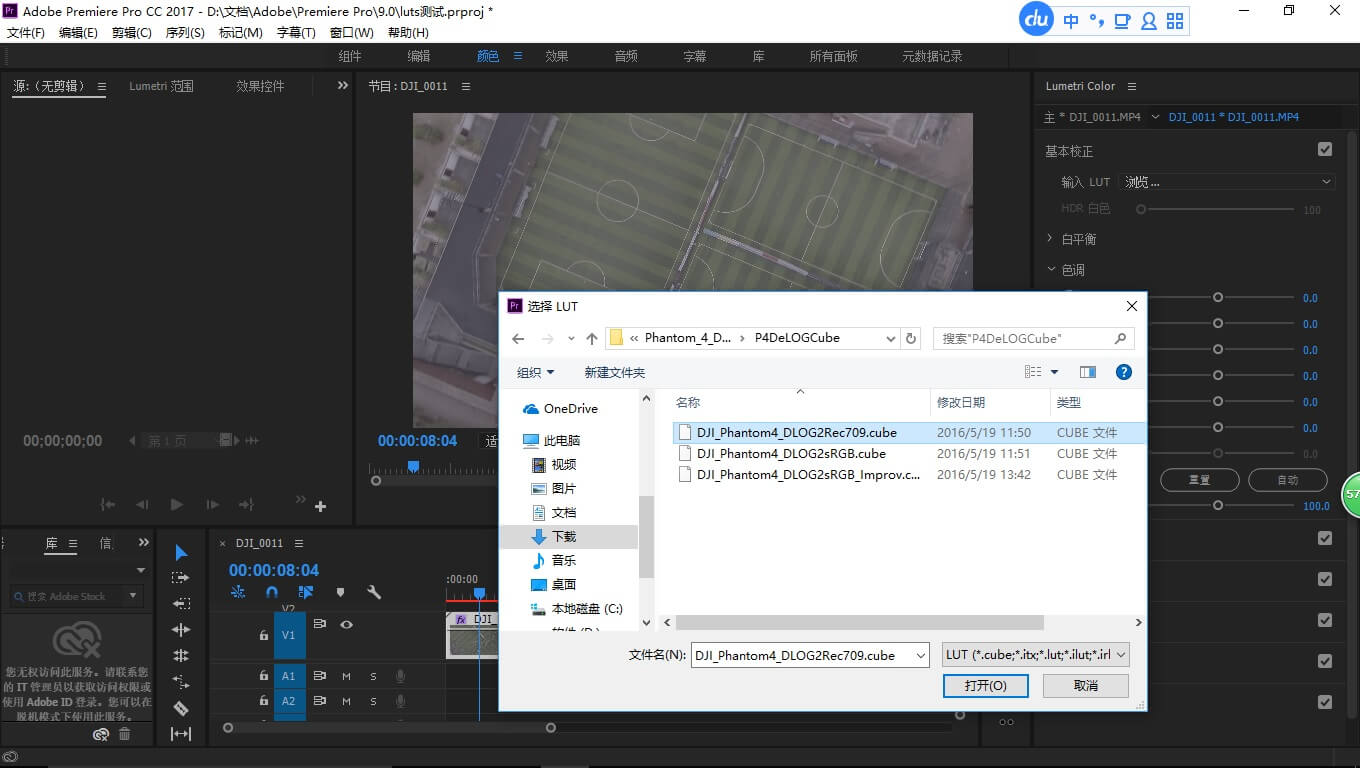
Task: Open the view options dropdown arrow
Action: [1054, 372]
